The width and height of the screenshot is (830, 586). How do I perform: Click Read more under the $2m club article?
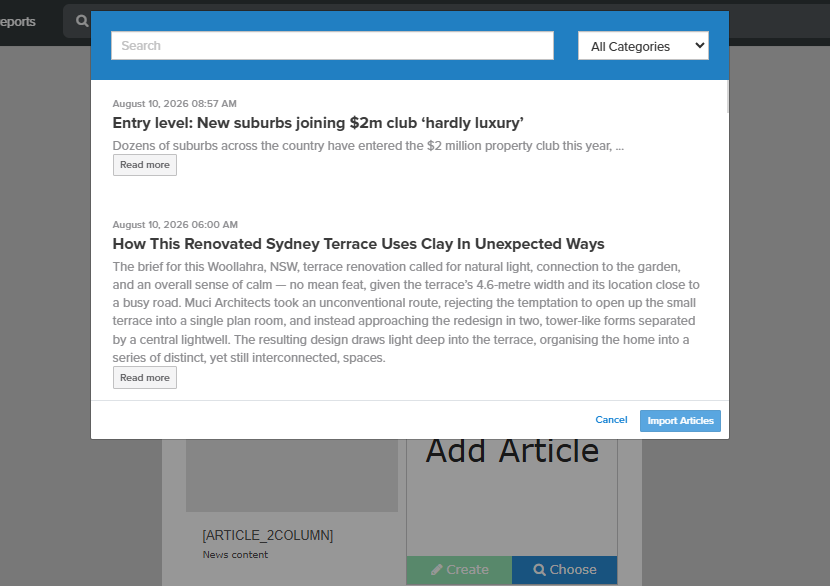145,165
